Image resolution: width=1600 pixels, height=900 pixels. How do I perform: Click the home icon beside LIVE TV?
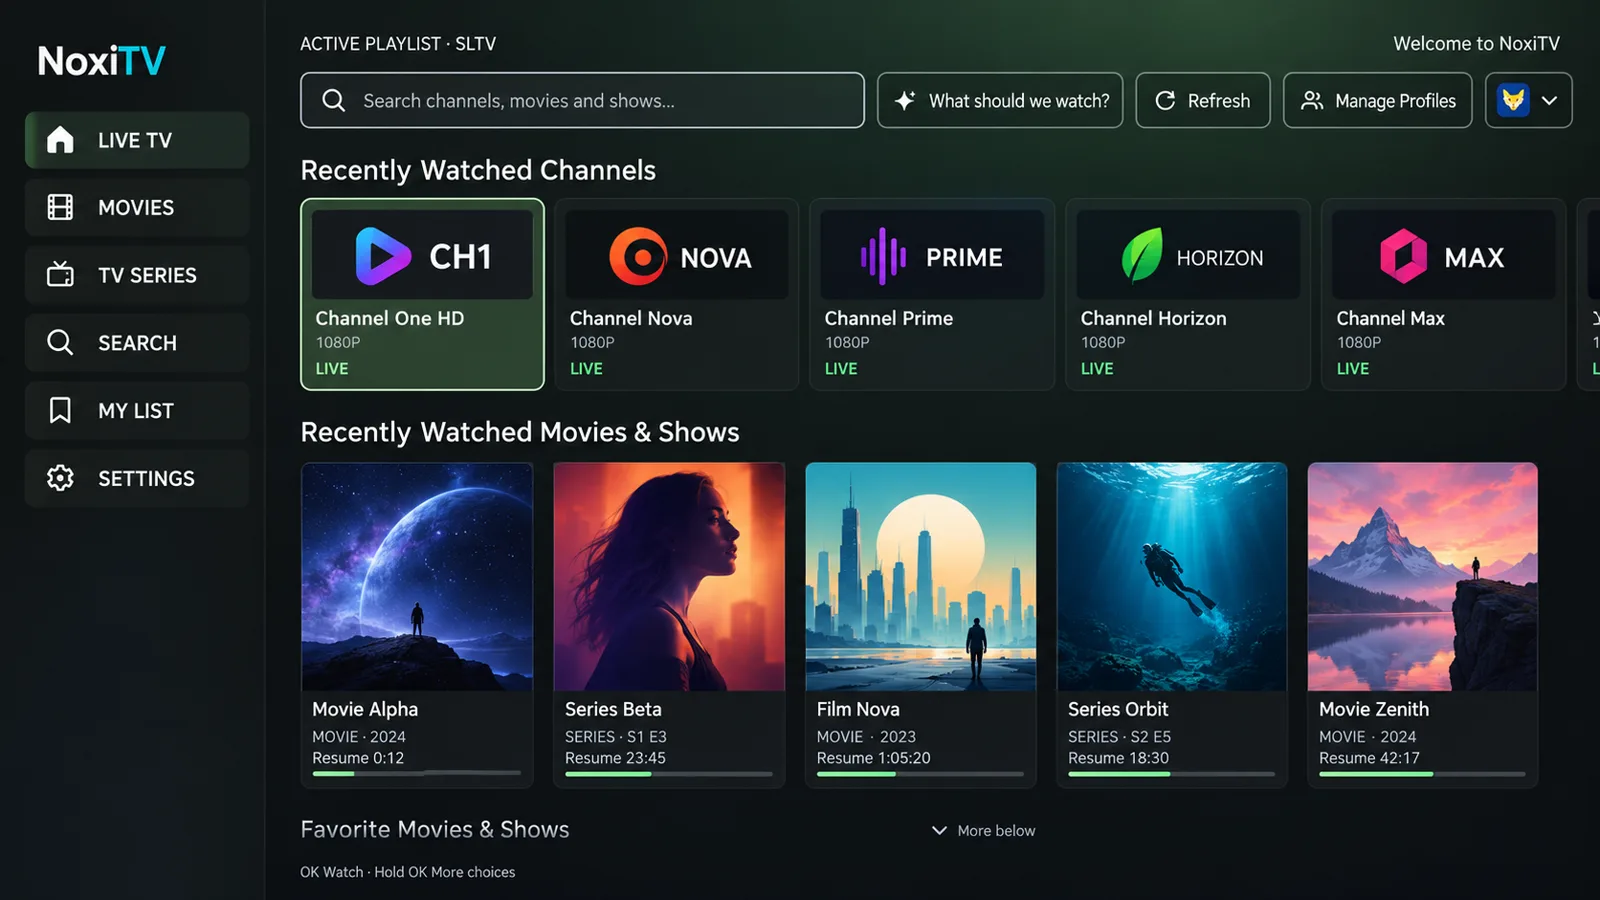60,140
